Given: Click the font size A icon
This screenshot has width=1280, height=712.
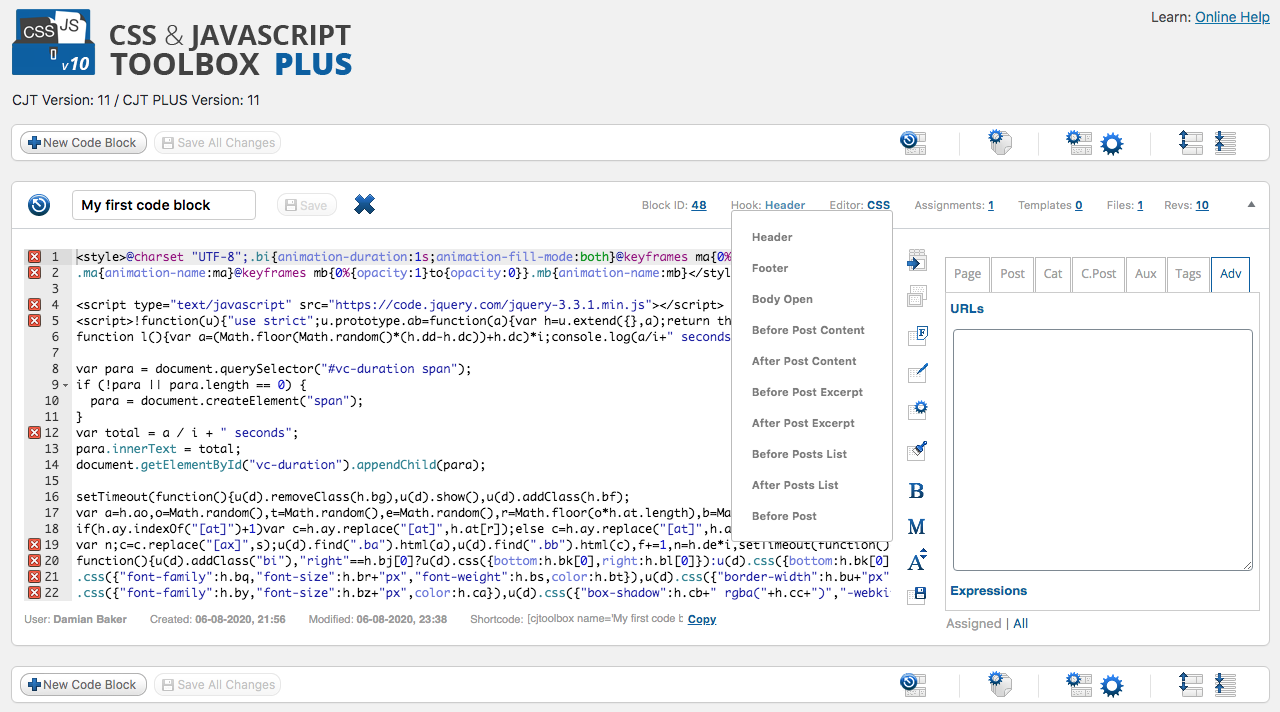Looking at the screenshot, I should 916,561.
